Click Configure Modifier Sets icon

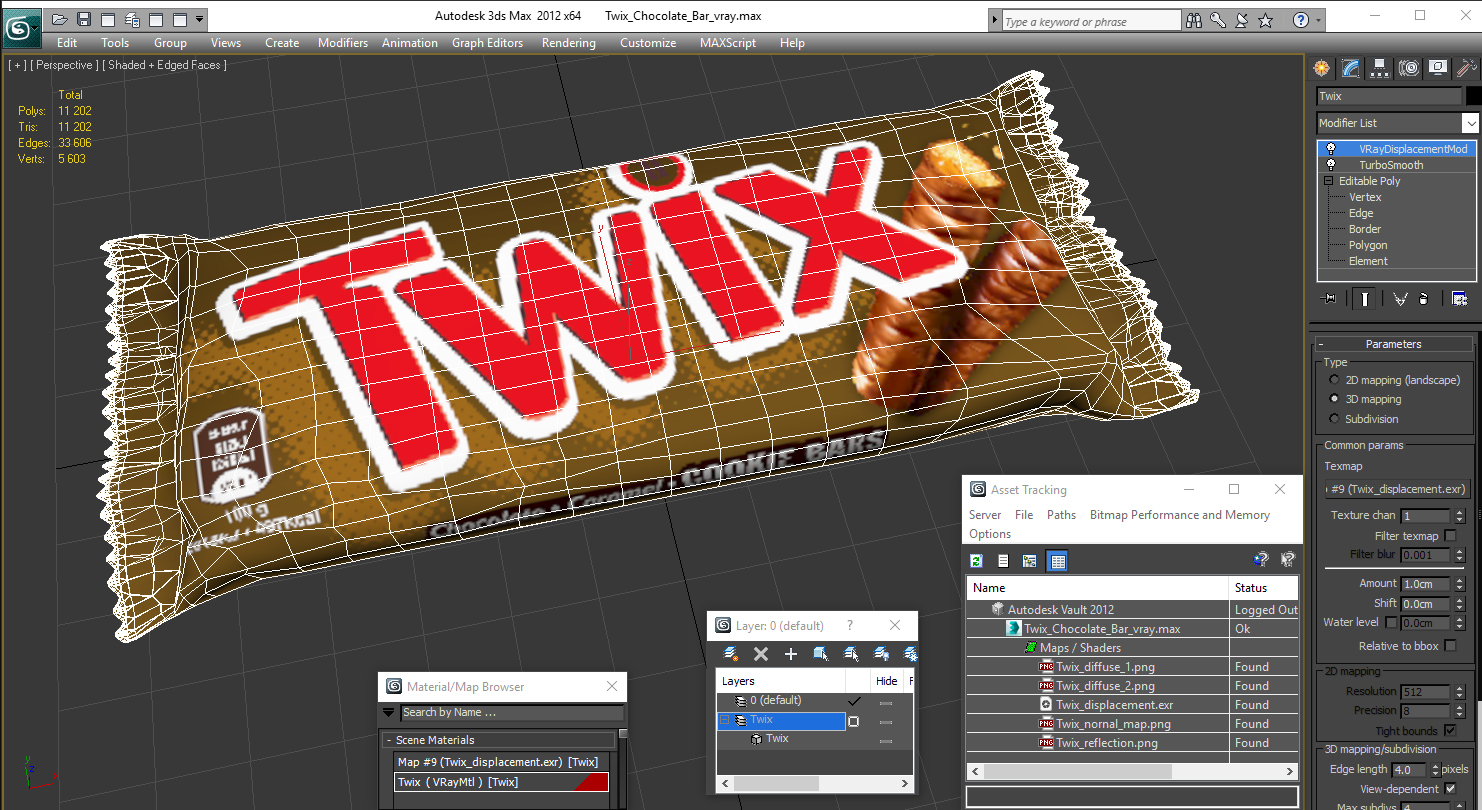point(1459,299)
